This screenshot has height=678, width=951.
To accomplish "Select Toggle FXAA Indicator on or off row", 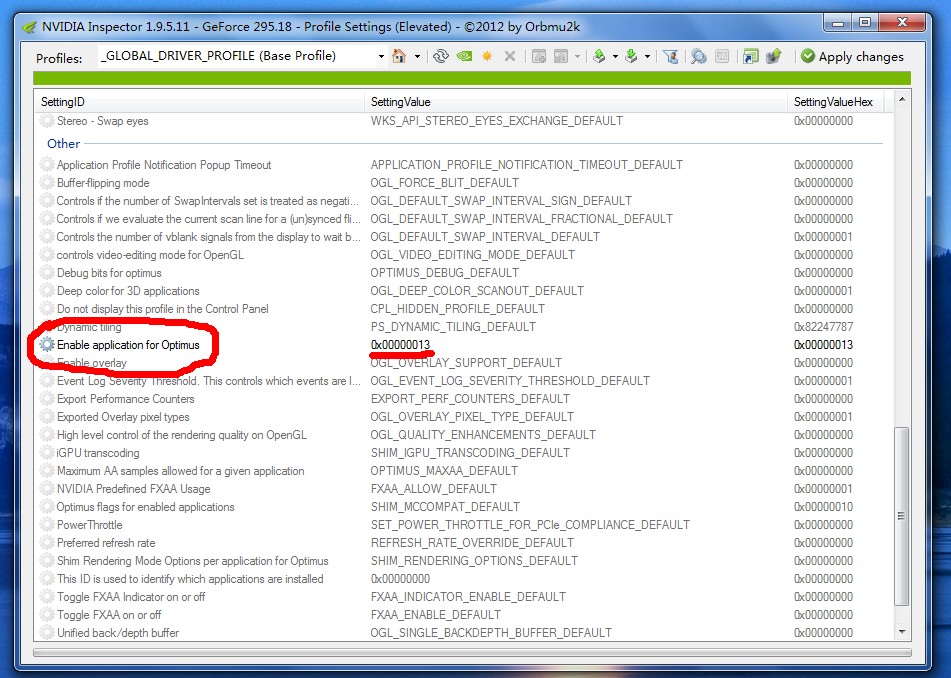I will 464,597.
